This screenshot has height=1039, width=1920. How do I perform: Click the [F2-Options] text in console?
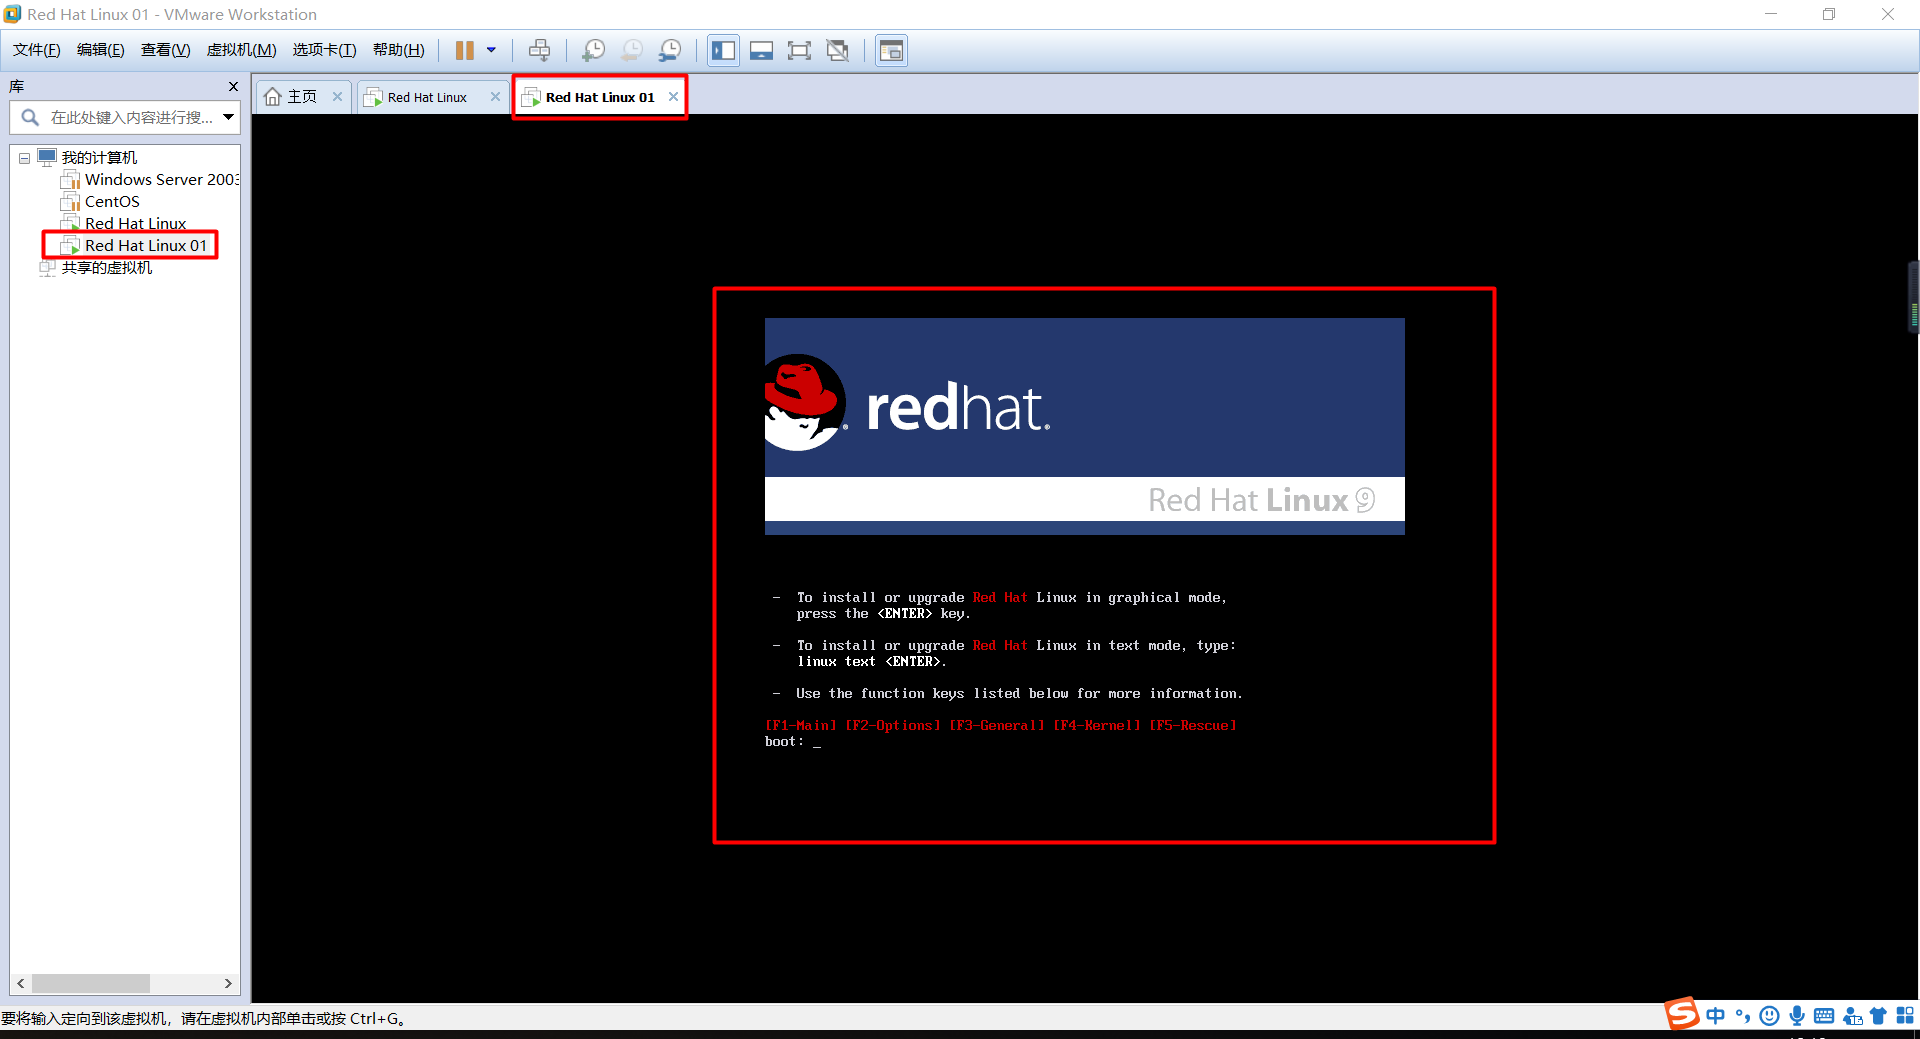[x=893, y=726]
